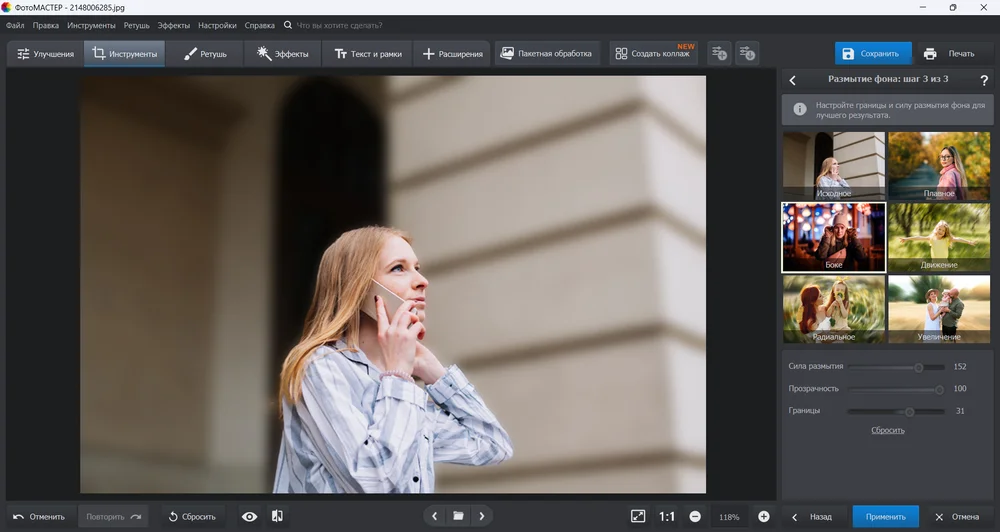This screenshot has width=1000, height=532.
Task: Click back chevron in blur panel header
Action: coord(793,80)
